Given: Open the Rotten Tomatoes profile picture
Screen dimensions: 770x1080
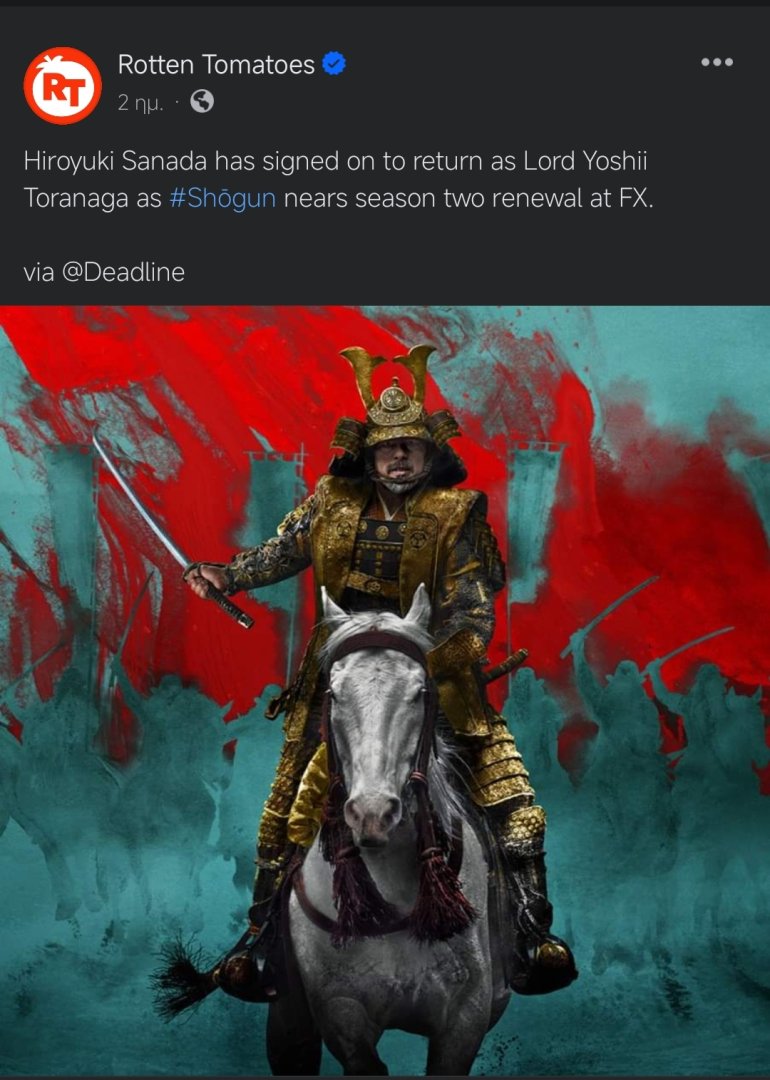Looking at the screenshot, I should 62,85.
